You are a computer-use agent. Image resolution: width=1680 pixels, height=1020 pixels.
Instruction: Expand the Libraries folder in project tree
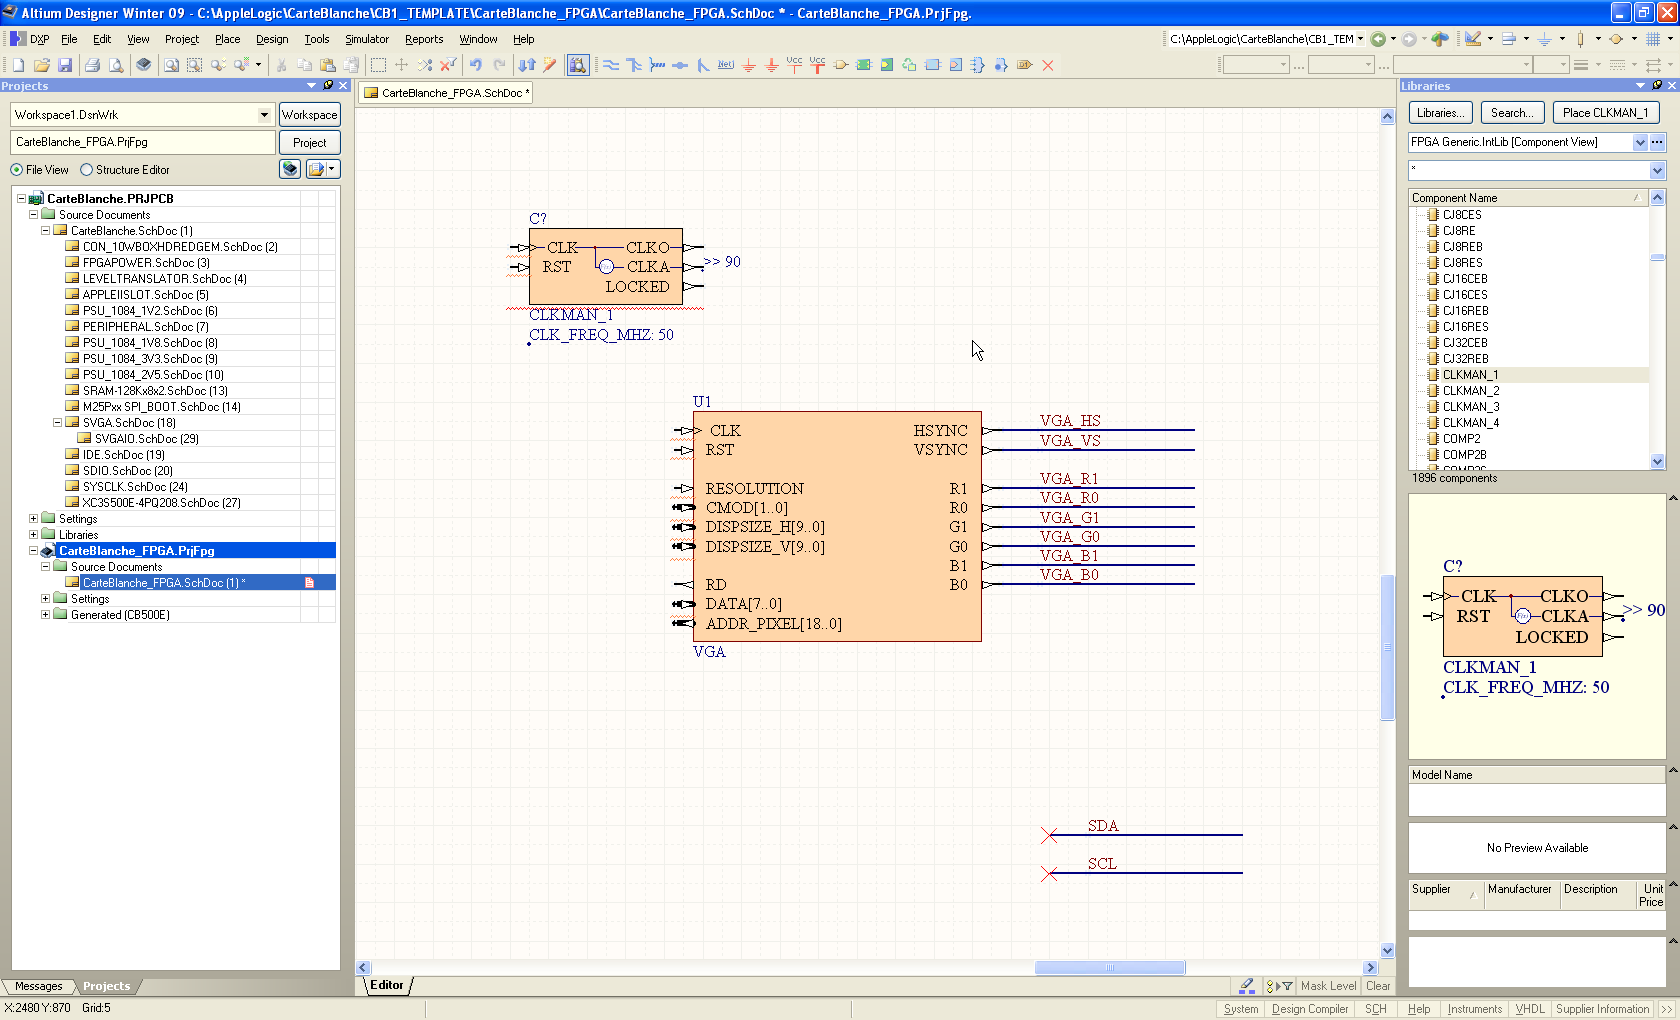click(x=33, y=535)
